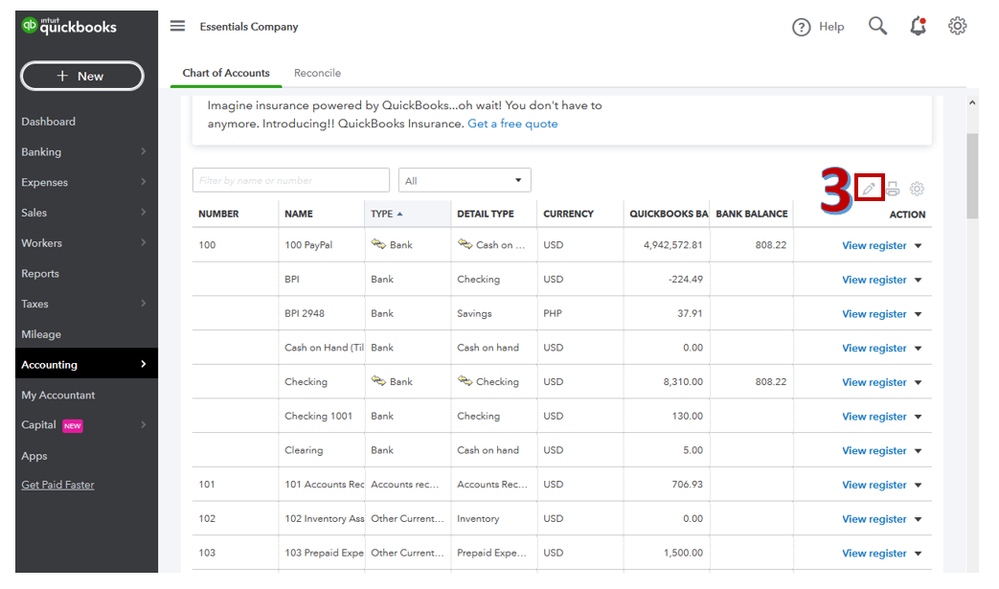Click balance value 4,942,572.81
Screen dimensions: 999x589
673,245
